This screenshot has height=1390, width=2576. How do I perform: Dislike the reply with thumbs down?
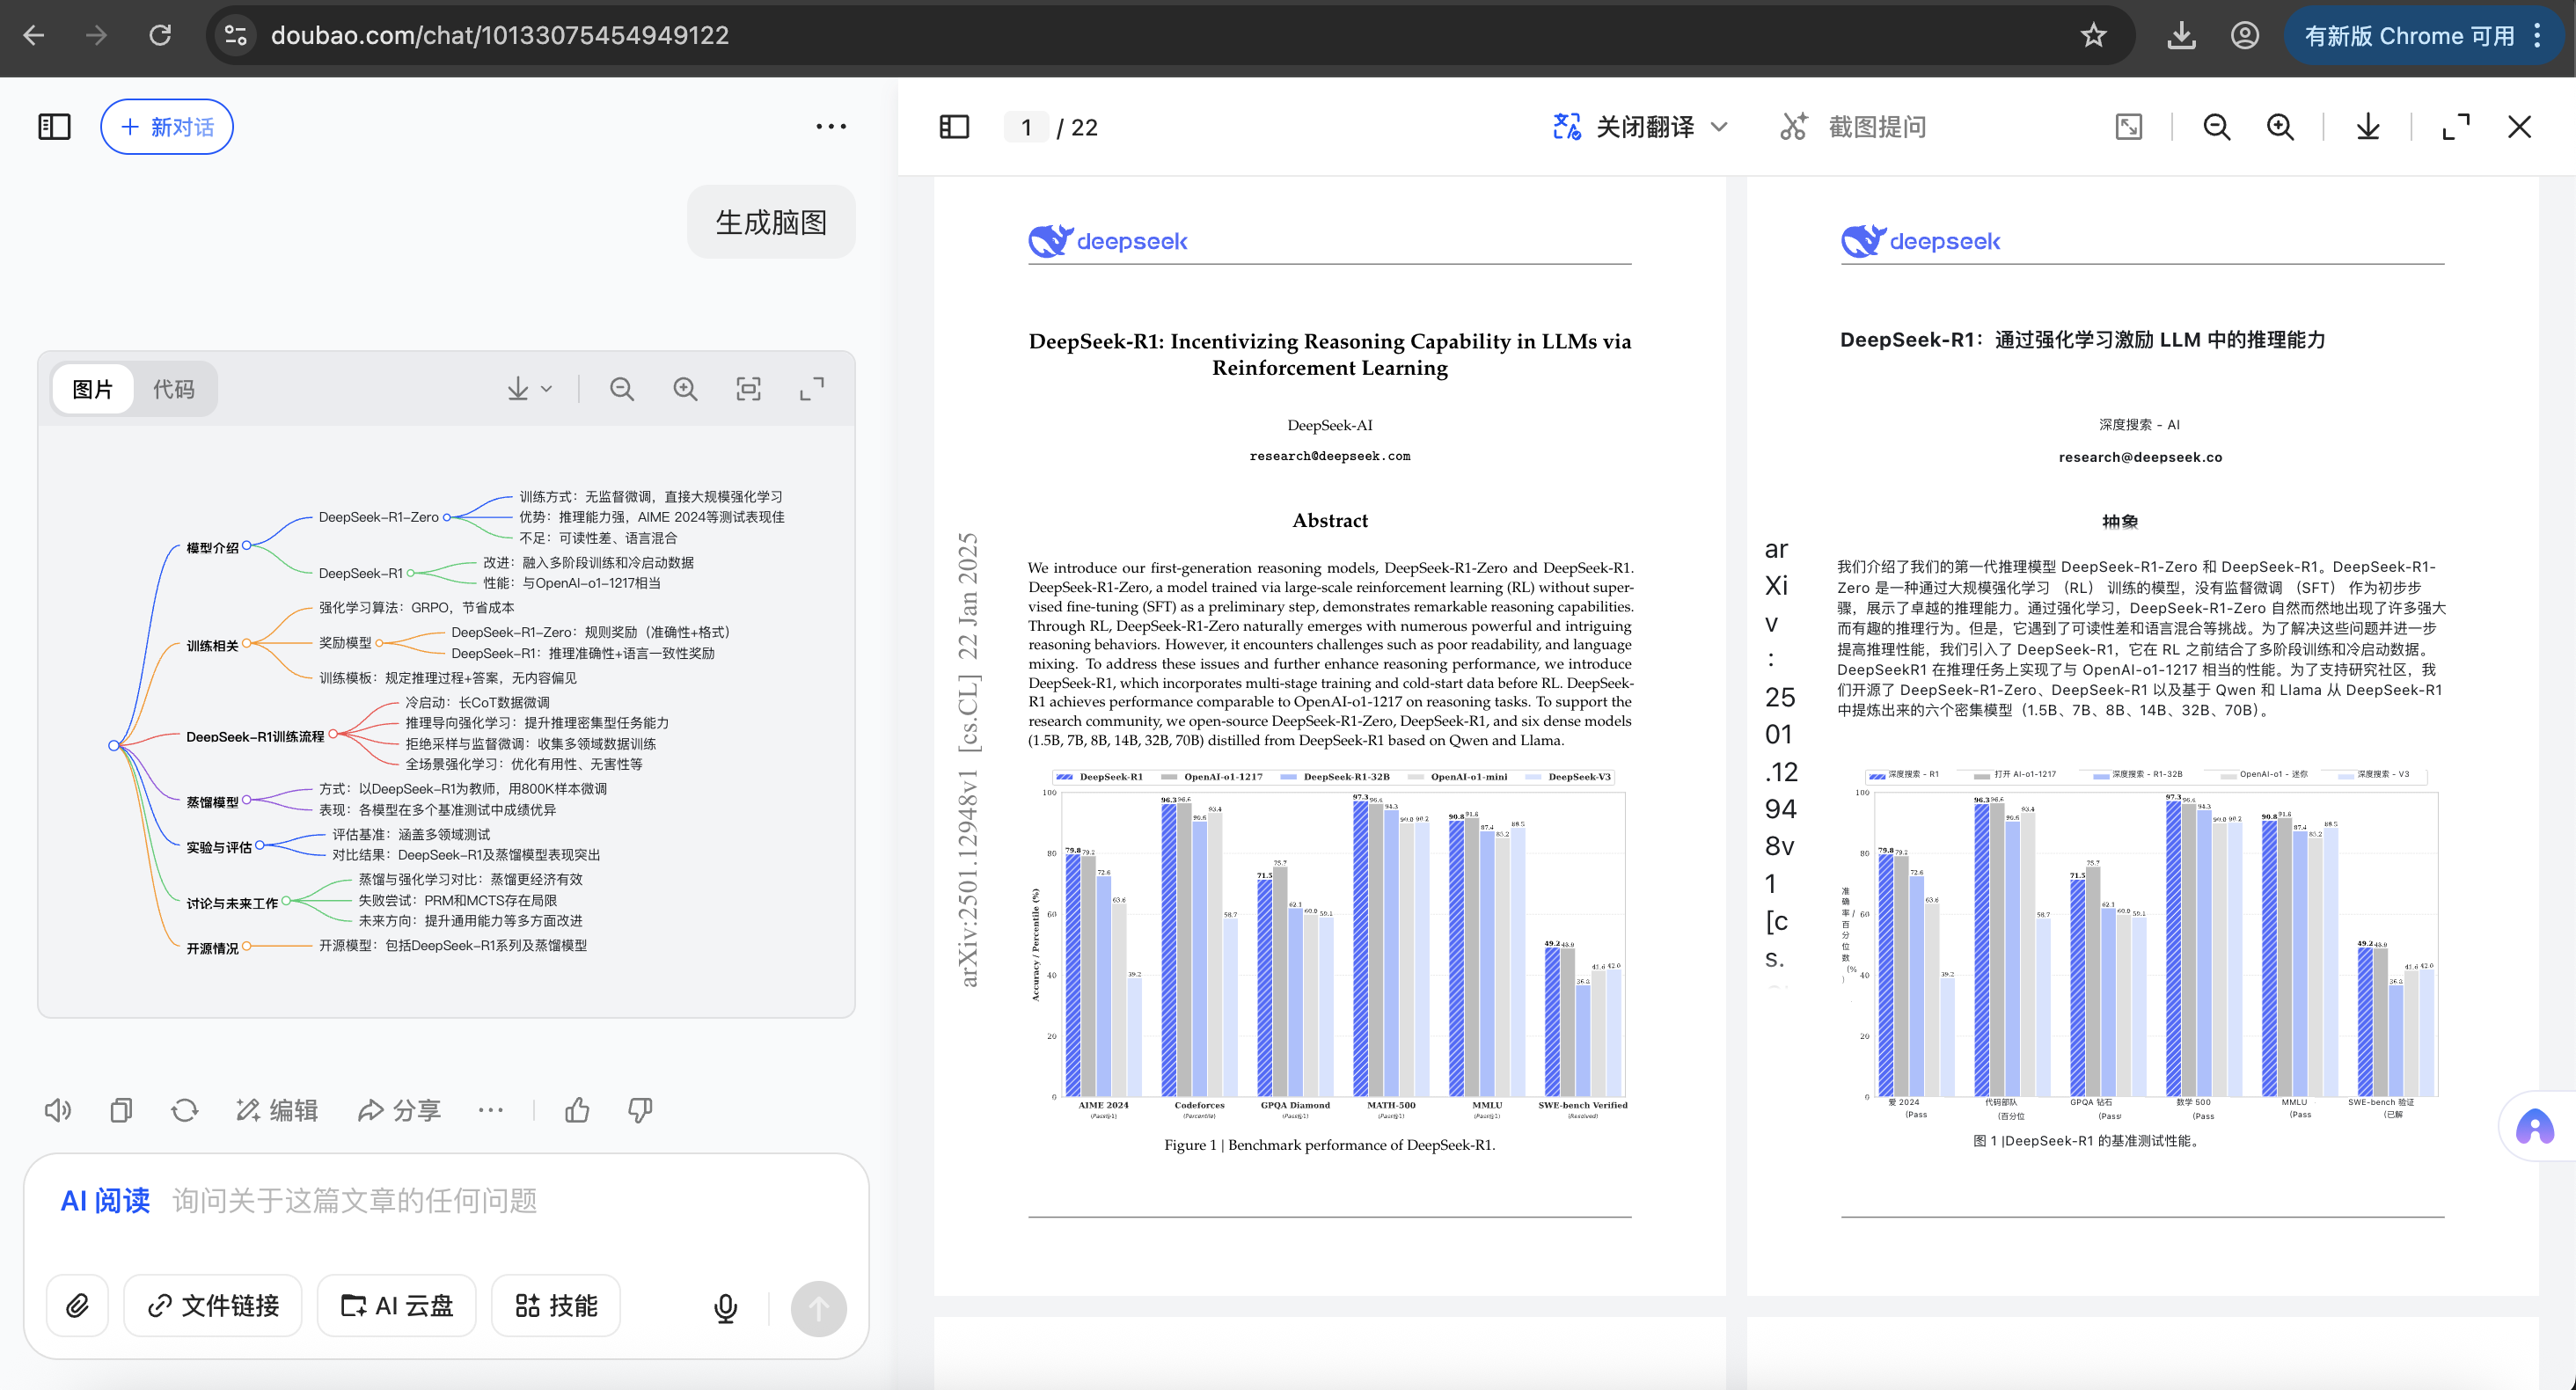tap(640, 1110)
